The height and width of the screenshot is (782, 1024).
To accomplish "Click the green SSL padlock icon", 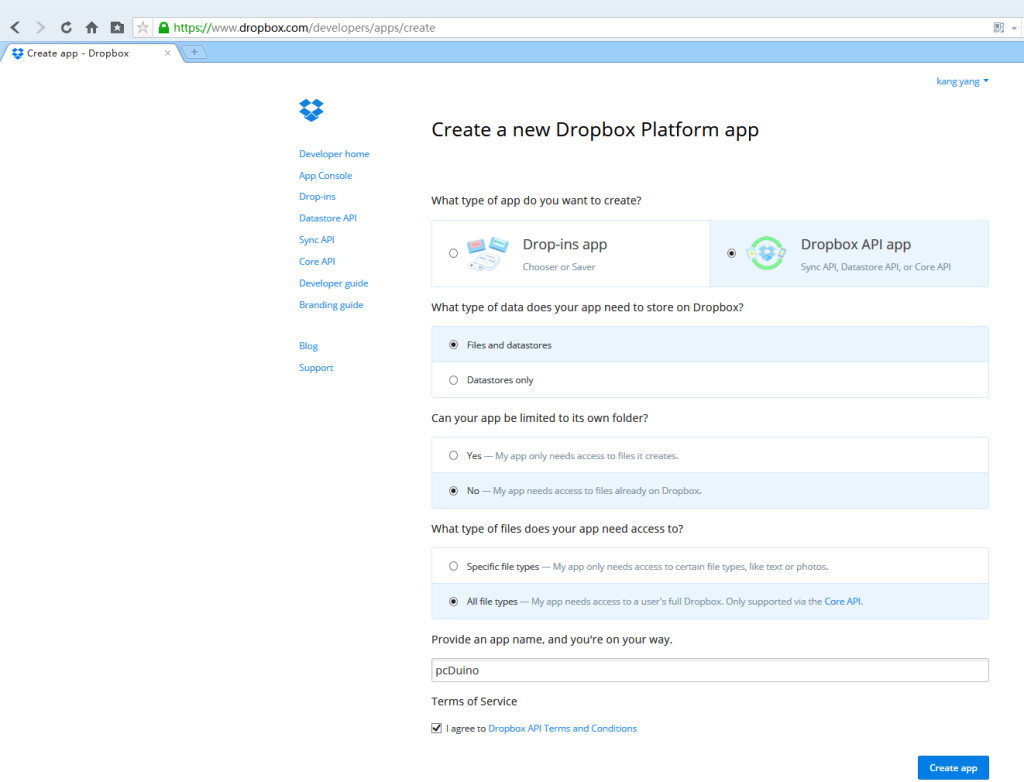I will (164, 27).
